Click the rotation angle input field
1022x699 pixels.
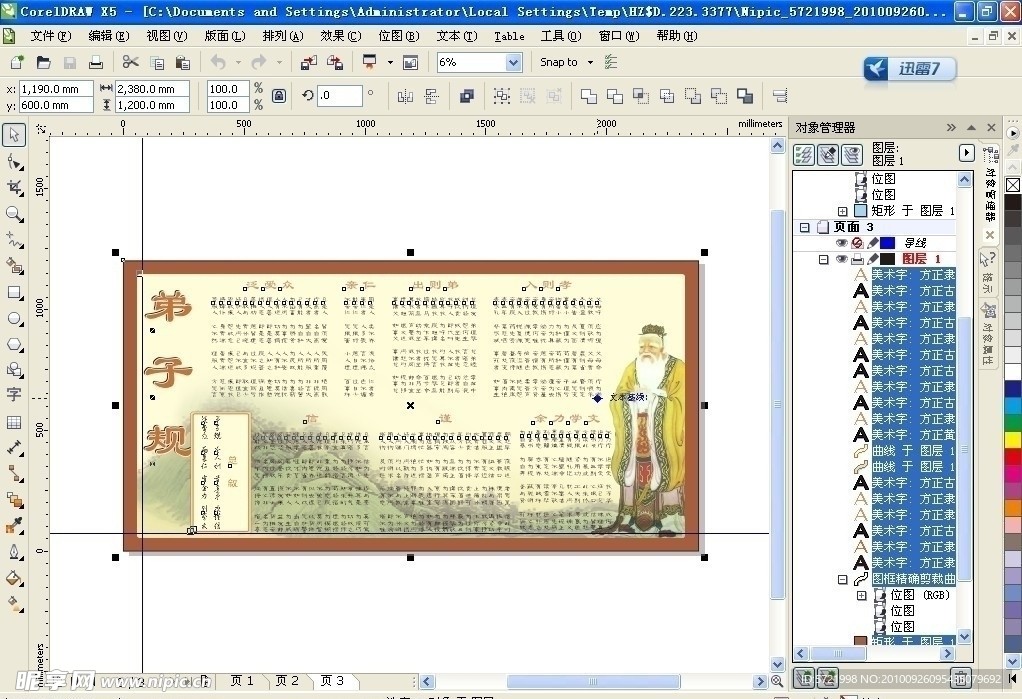pyautogui.click(x=340, y=96)
